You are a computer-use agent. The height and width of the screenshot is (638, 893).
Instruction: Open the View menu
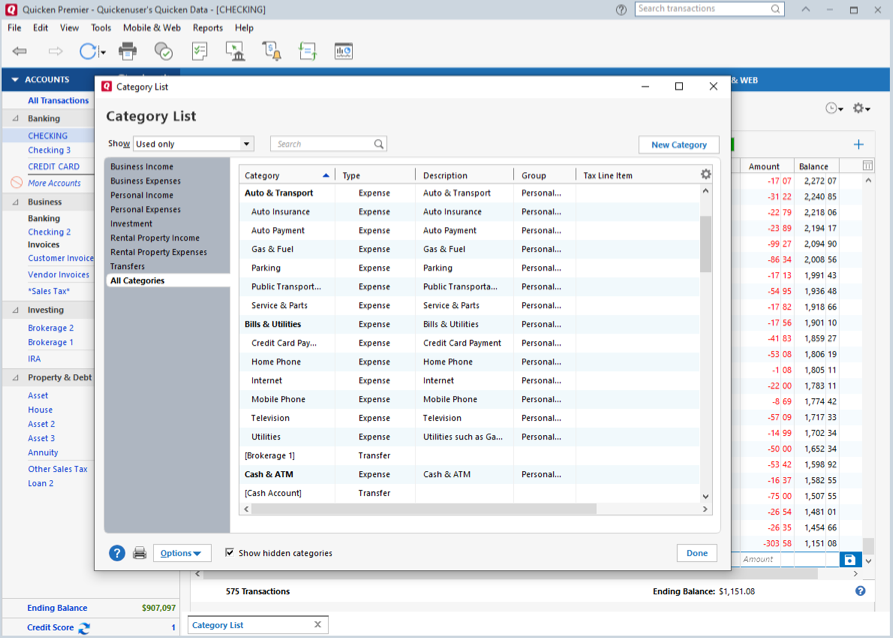click(x=69, y=27)
